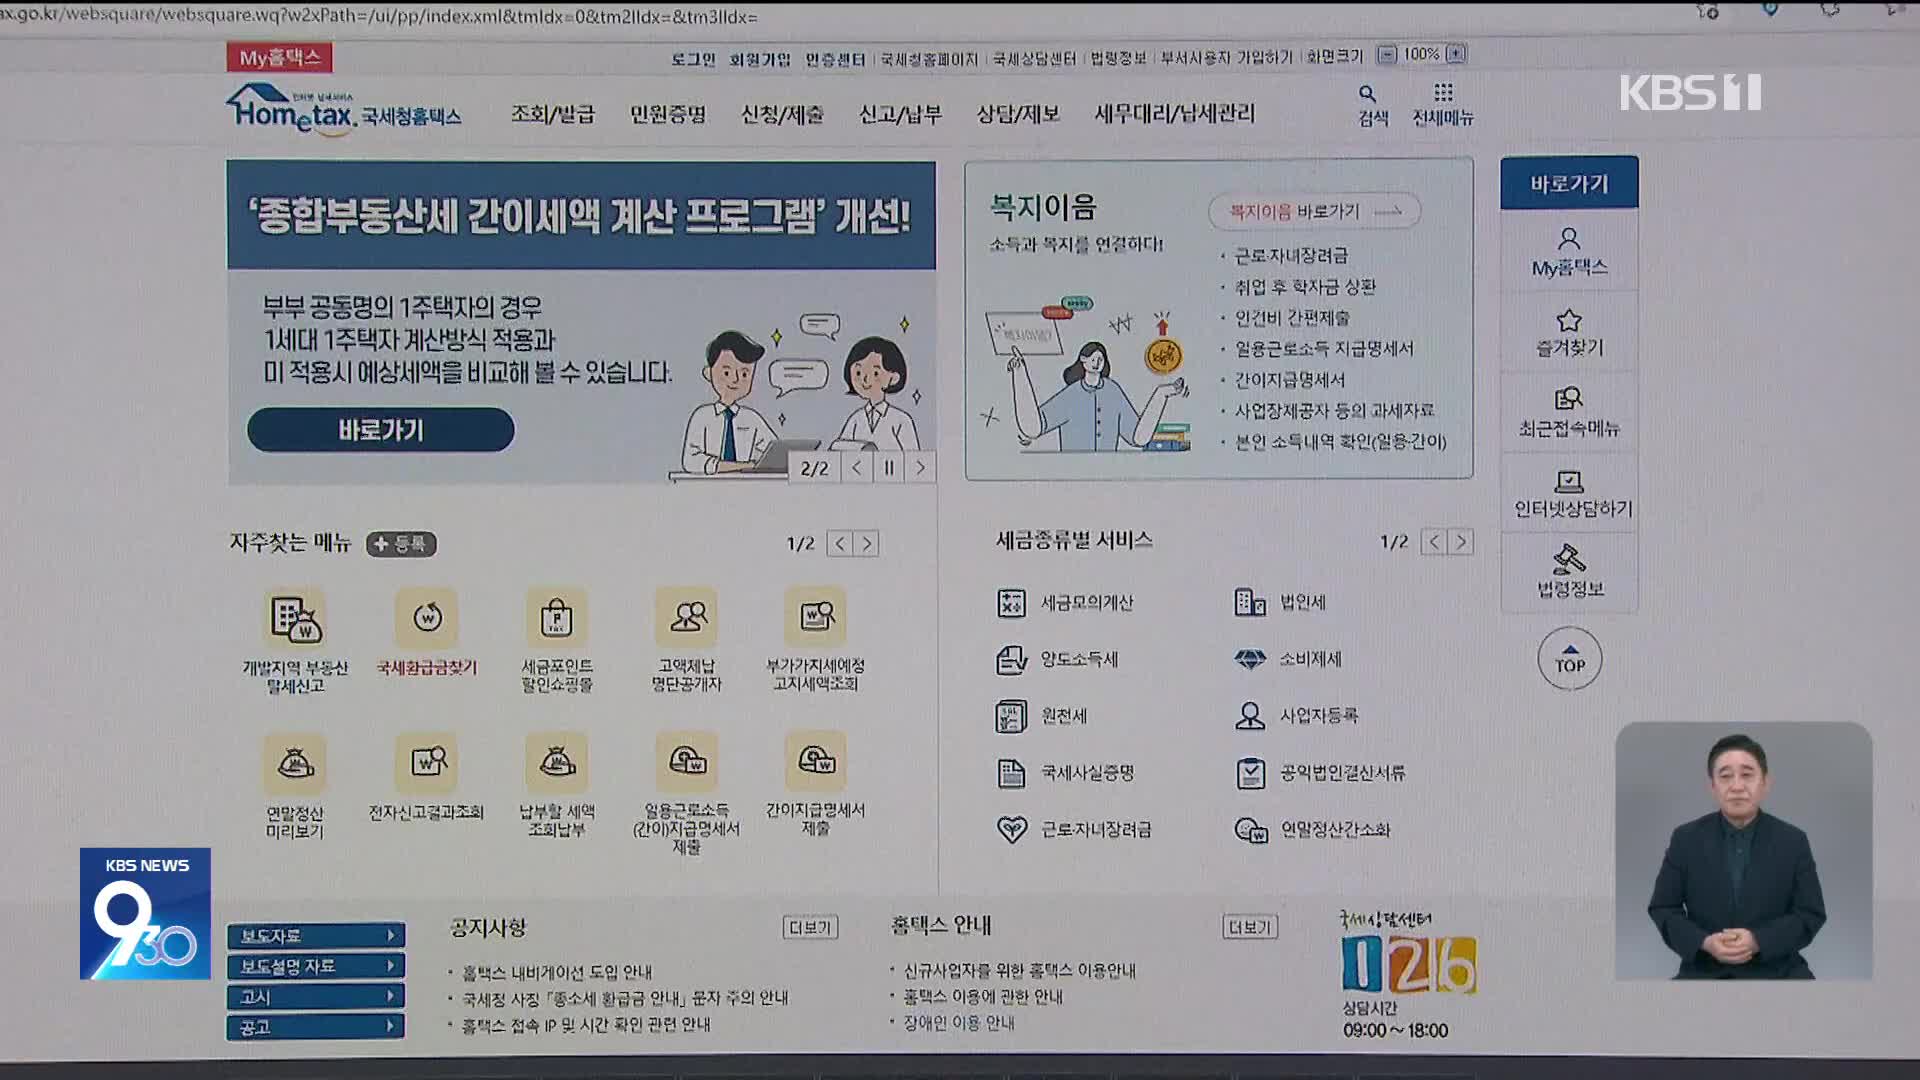
Task: Expand 보도설명 자료 menu
Action: coord(316,966)
